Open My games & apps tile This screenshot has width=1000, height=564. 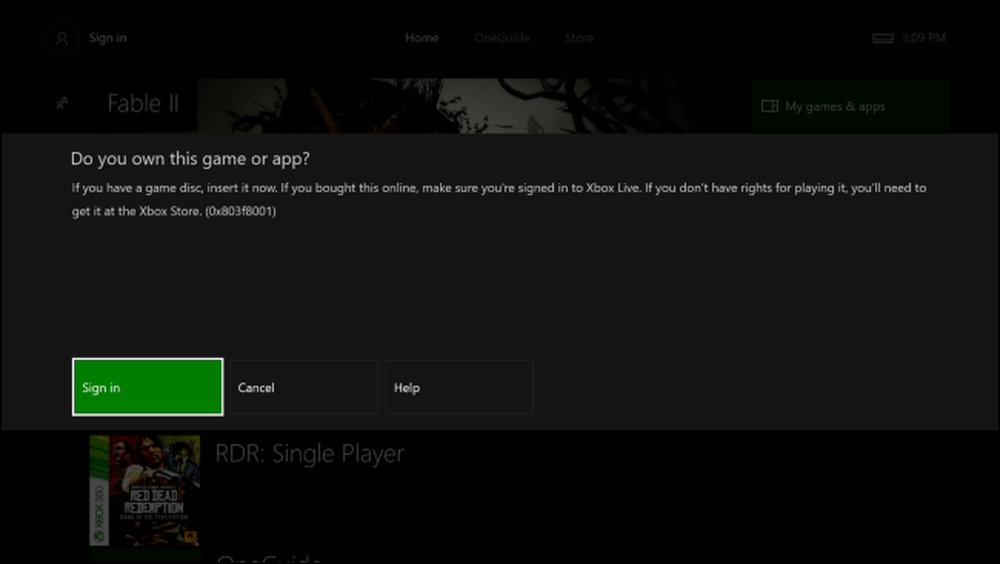[x=851, y=106]
